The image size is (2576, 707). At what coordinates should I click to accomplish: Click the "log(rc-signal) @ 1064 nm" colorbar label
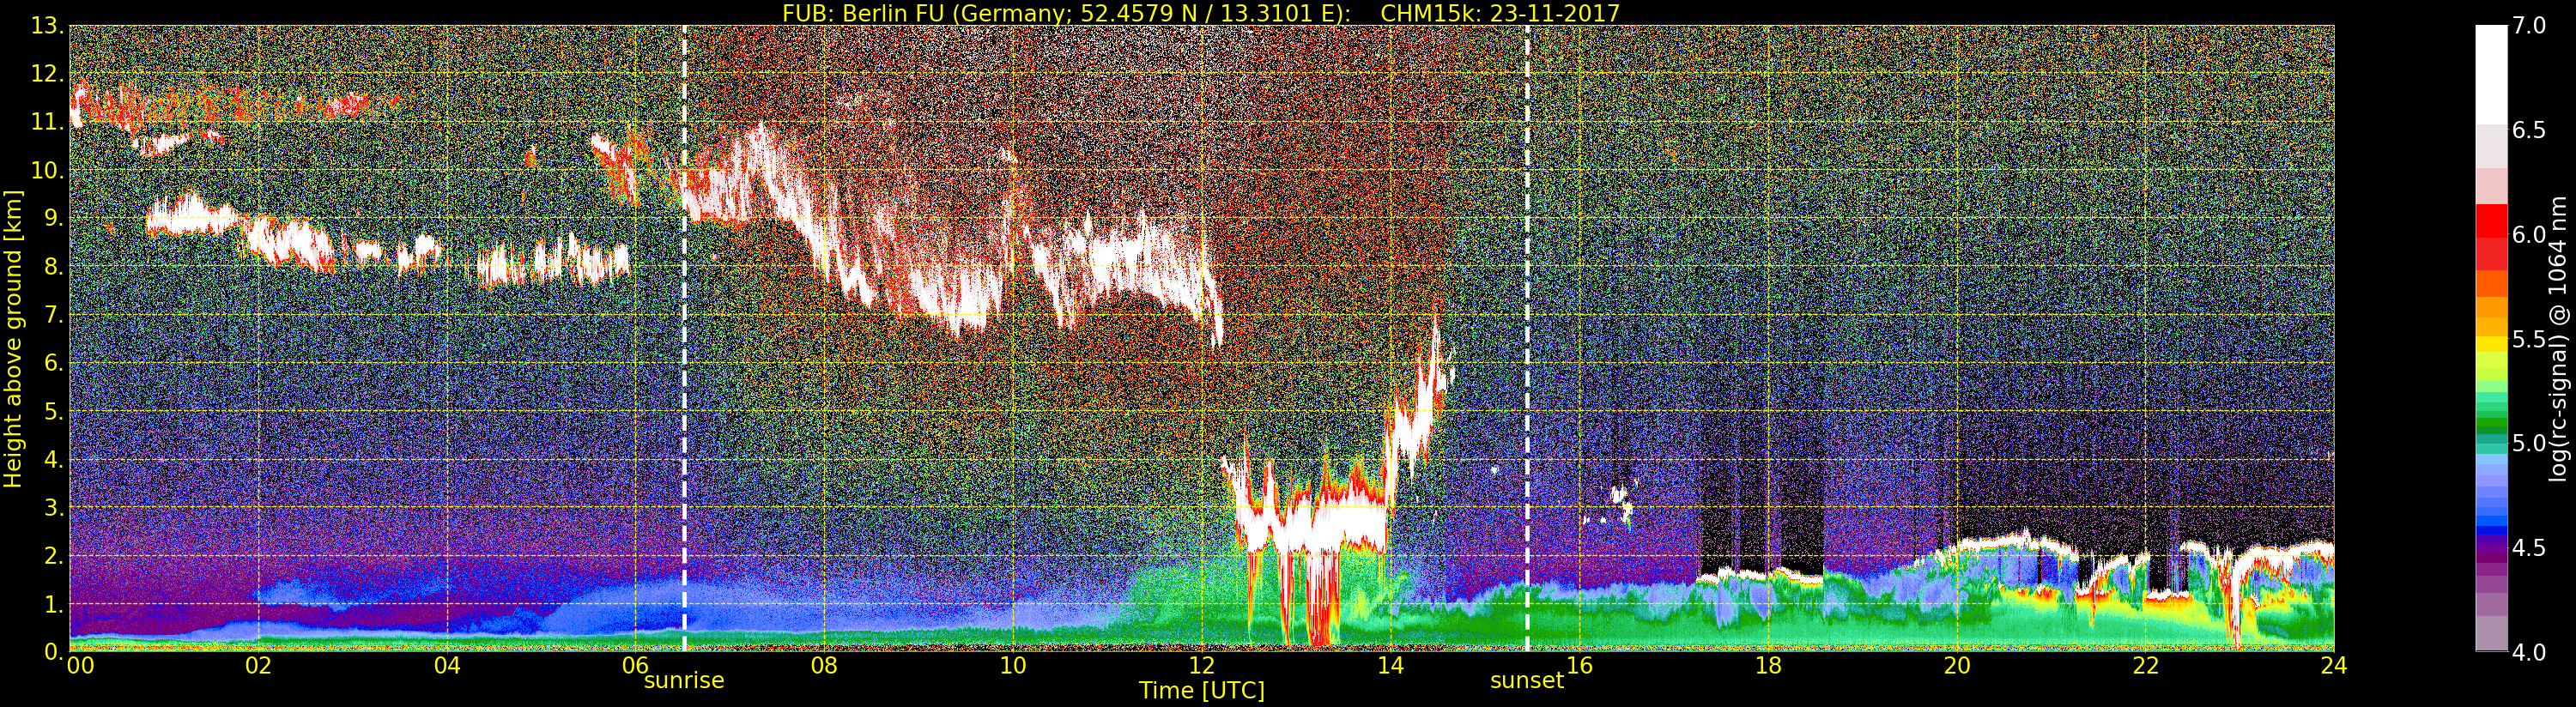[2560, 338]
